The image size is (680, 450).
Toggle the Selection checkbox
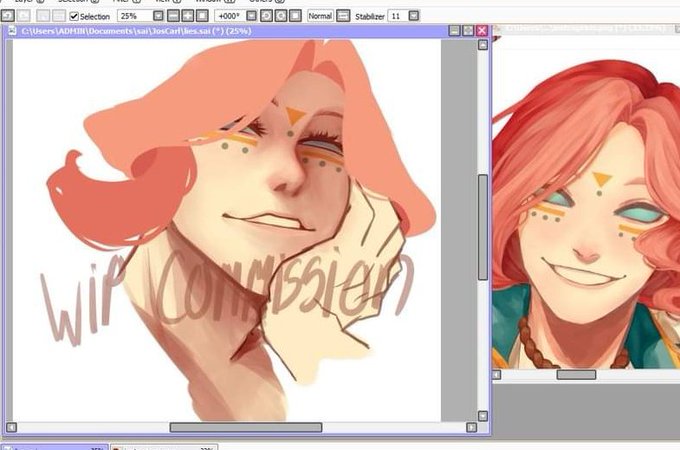(74, 16)
